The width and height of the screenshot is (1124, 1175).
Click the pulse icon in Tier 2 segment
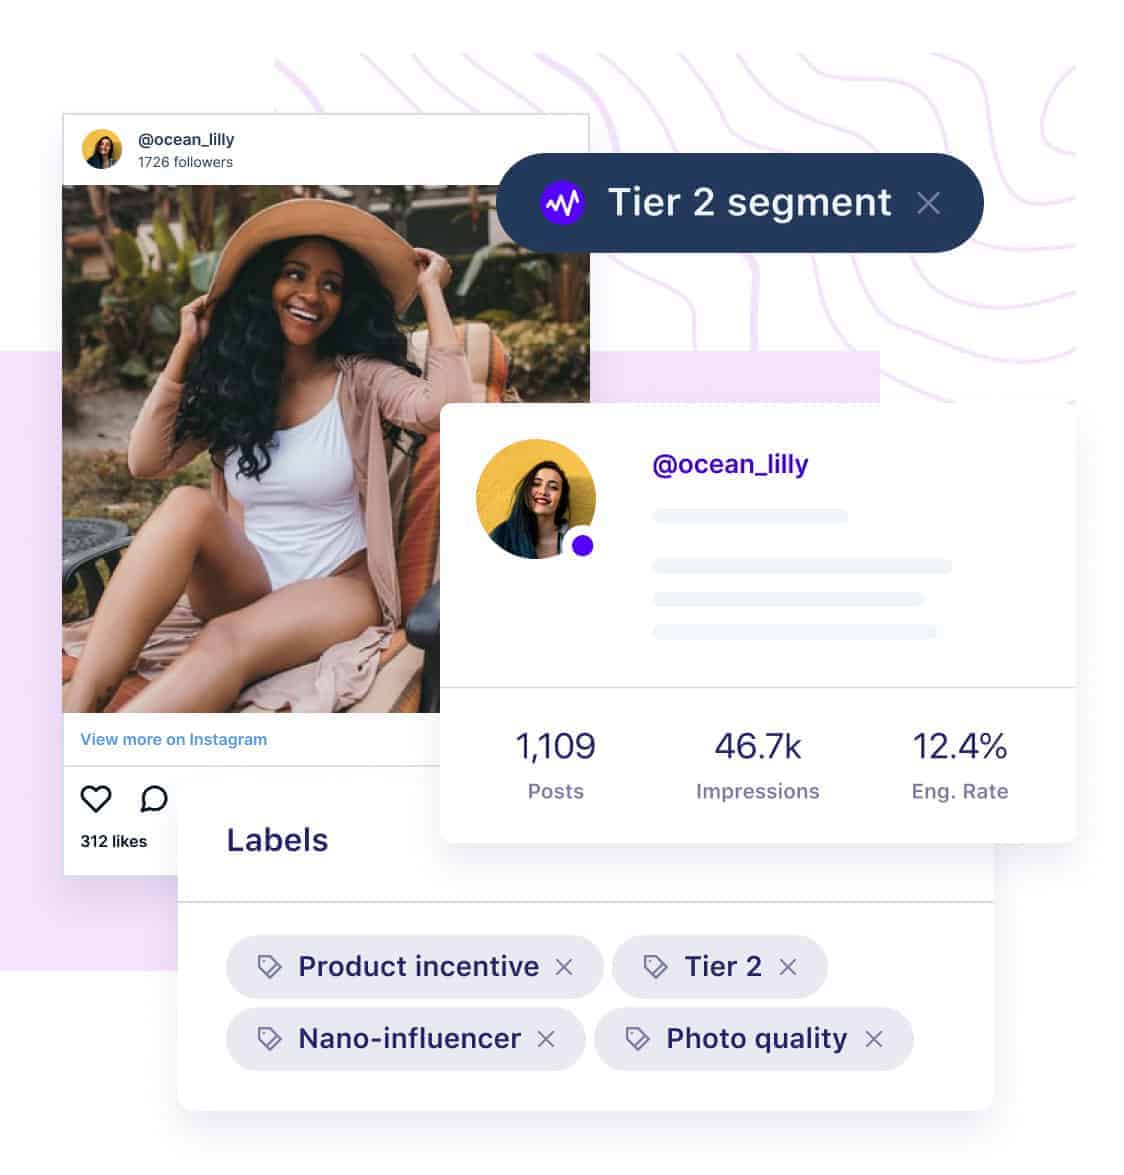(562, 202)
